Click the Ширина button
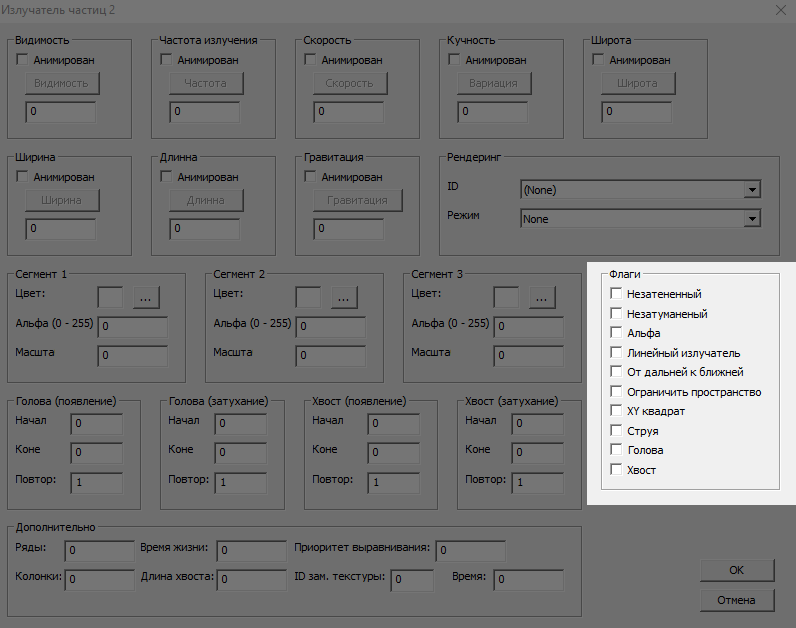Image resolution: width=796 pixels, height=628 pixels. (62, 200)
